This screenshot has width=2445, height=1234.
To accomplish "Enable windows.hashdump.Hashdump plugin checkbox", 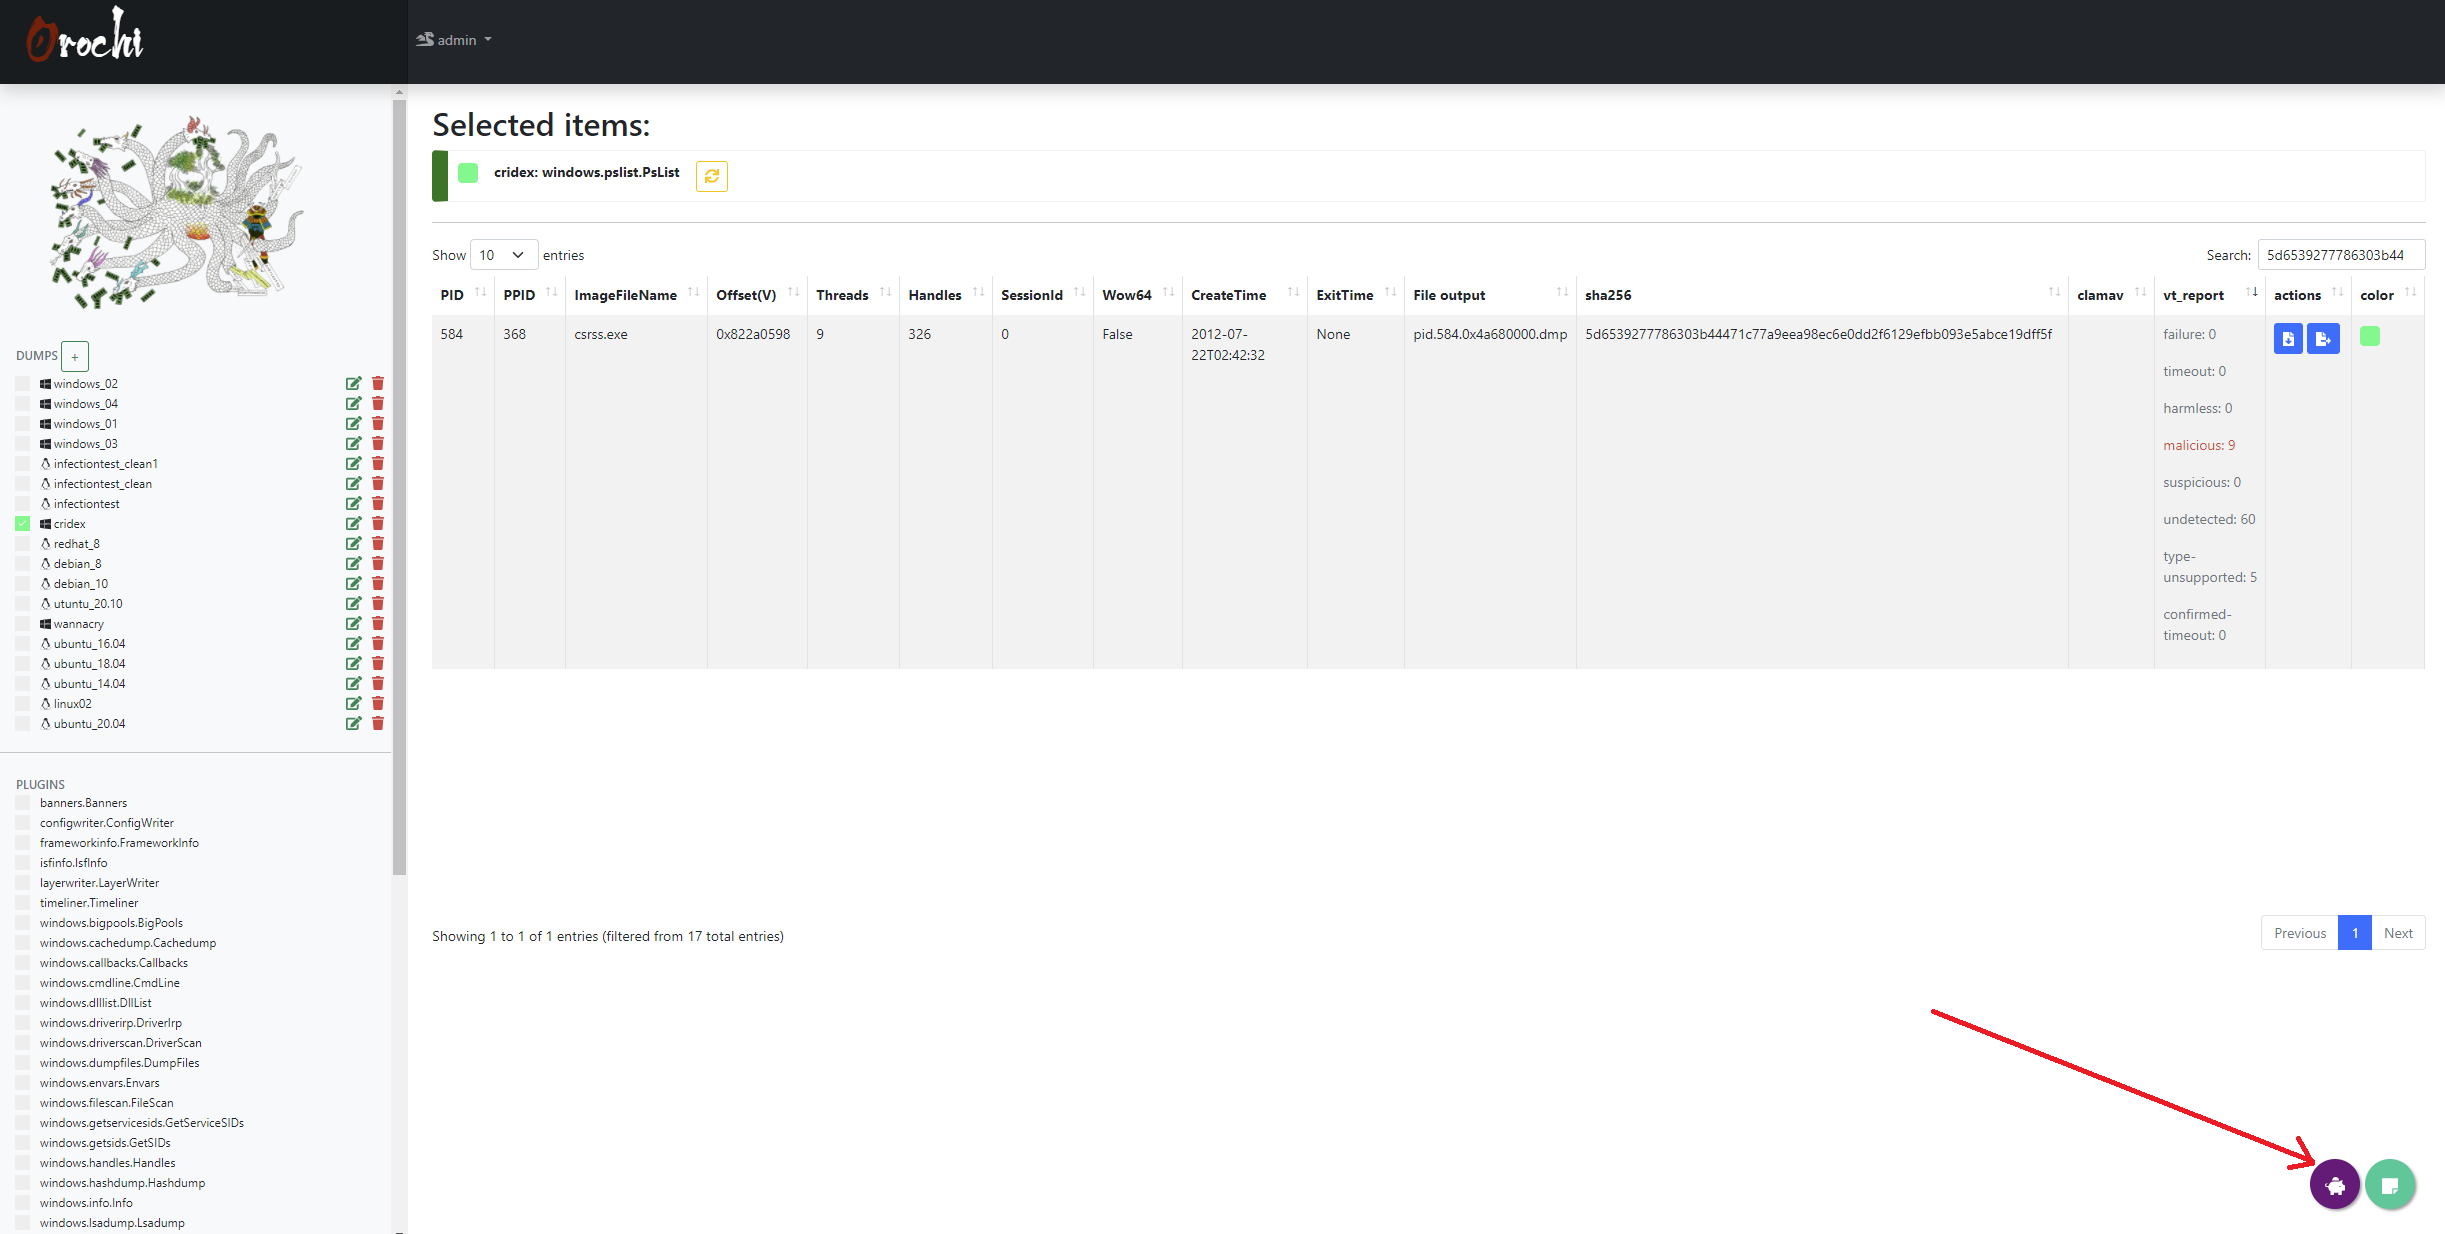I will click(23, 1183).
